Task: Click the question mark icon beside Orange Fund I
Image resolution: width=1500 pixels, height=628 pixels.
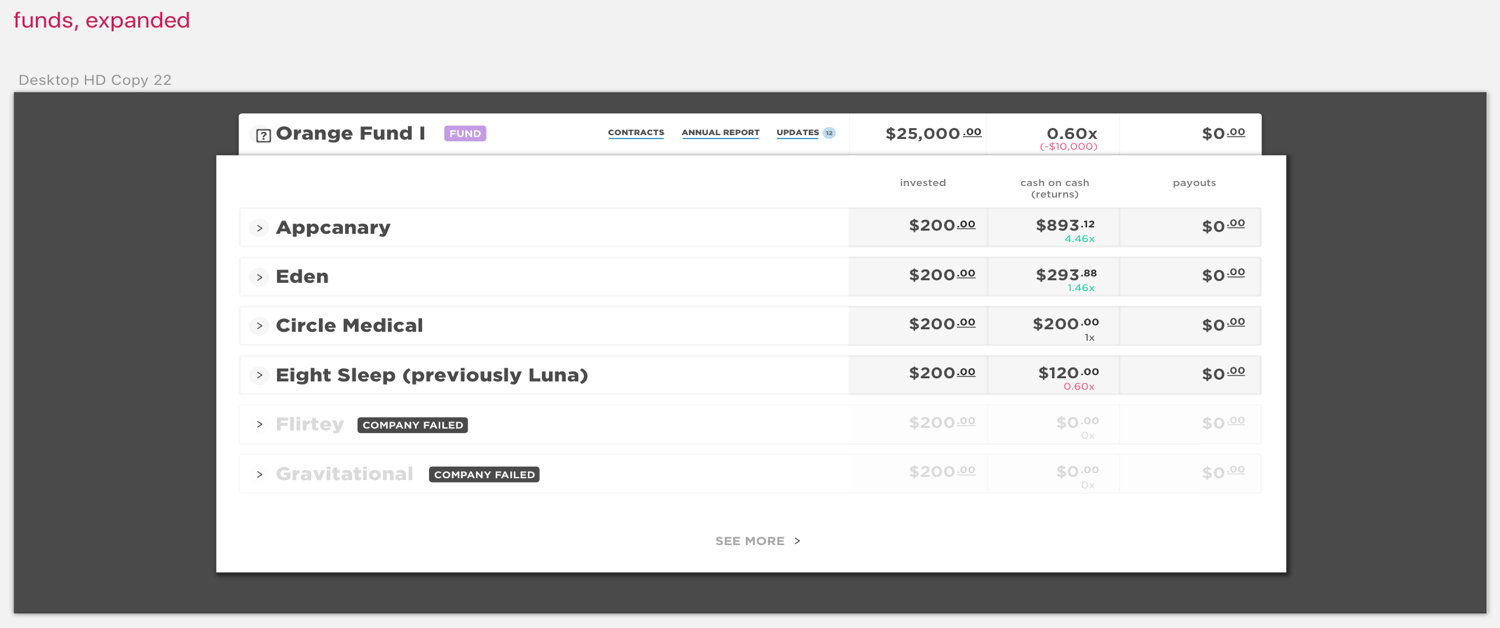Action: [x=263, y=135]
